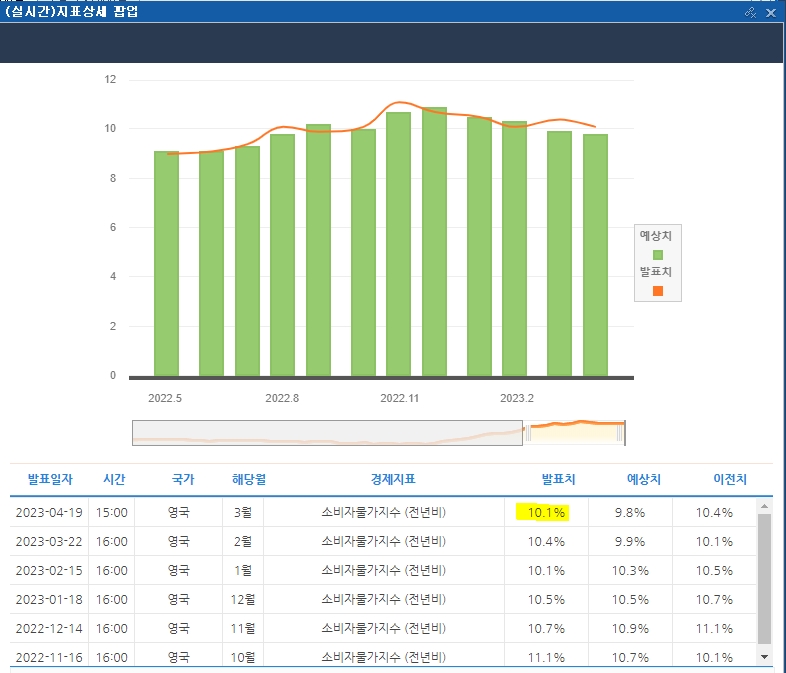Click 영국 in the 1월 row

[x=178, y=571]
